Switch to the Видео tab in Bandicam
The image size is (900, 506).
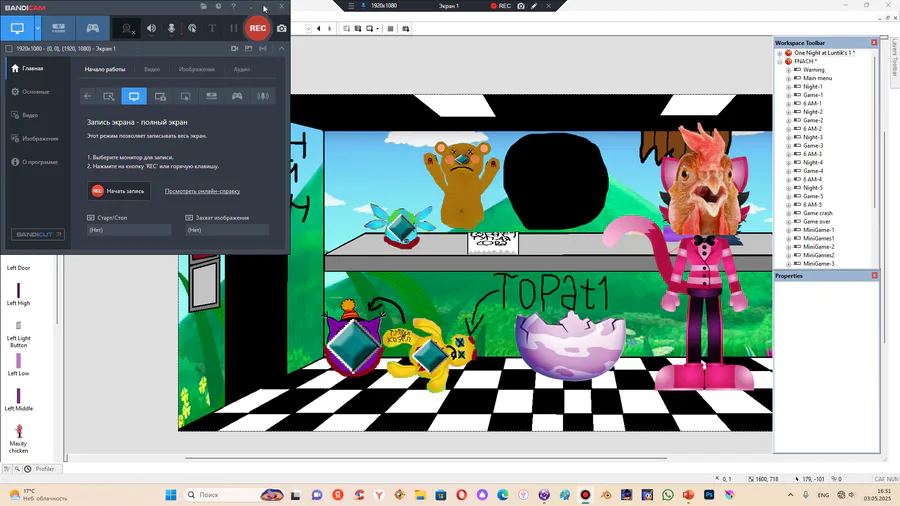point(152,69)
